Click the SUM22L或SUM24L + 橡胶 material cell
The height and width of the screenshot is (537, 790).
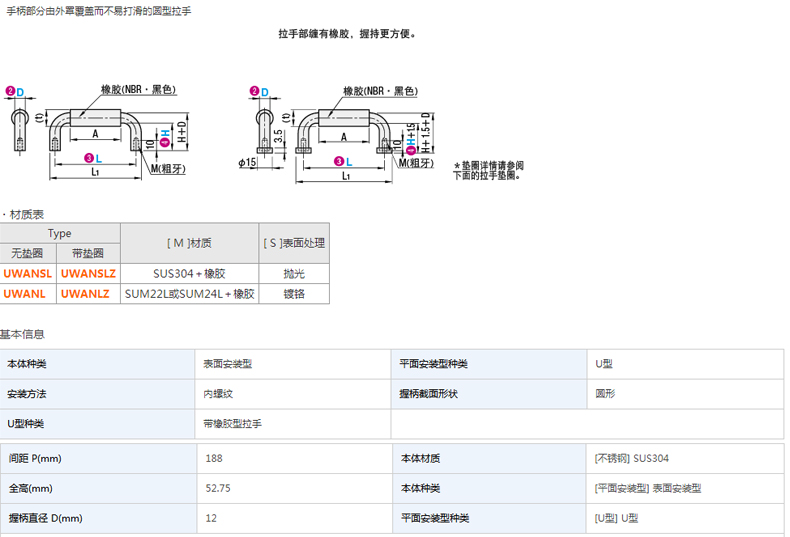tap(189, 294)
